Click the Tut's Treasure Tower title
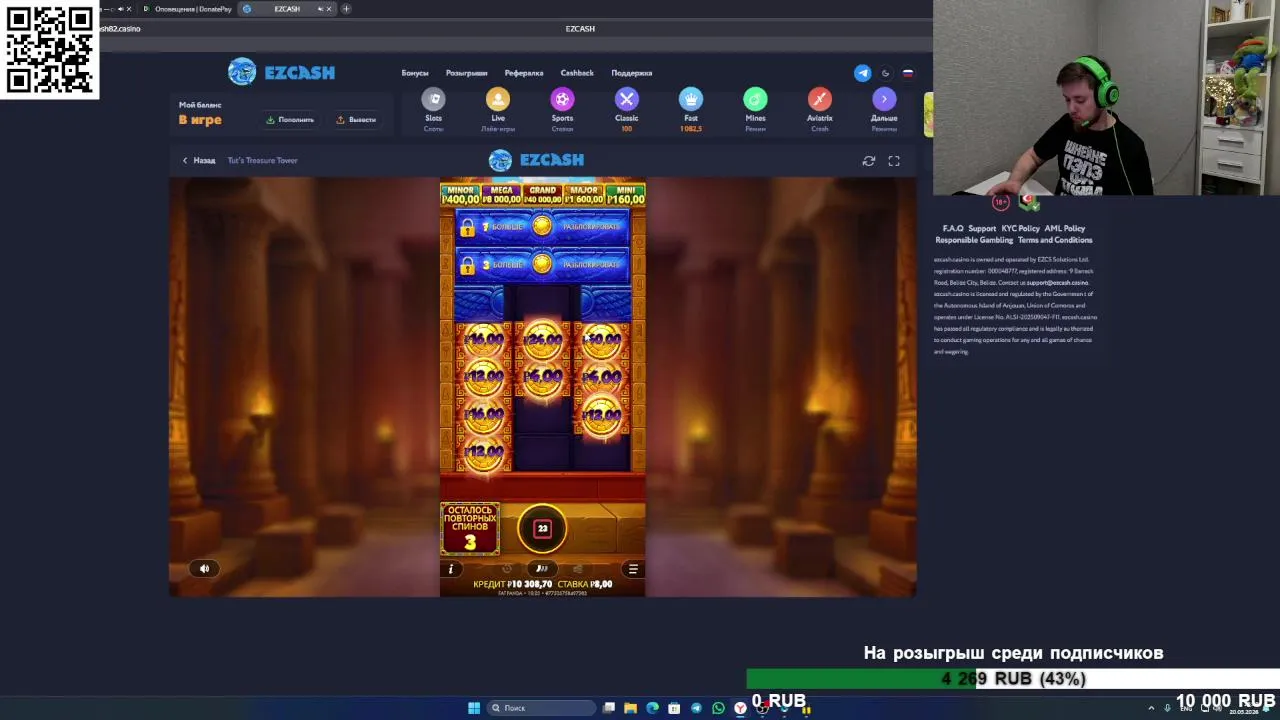 [262, 160]
